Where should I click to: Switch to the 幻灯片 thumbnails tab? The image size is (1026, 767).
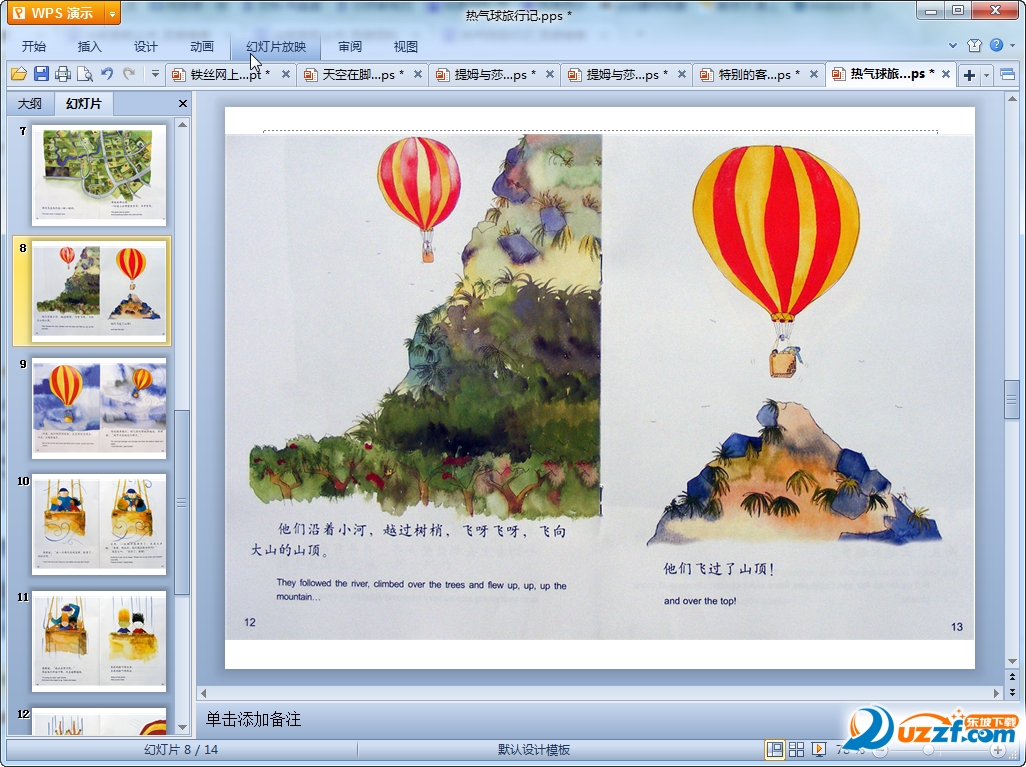coord(84,103)
